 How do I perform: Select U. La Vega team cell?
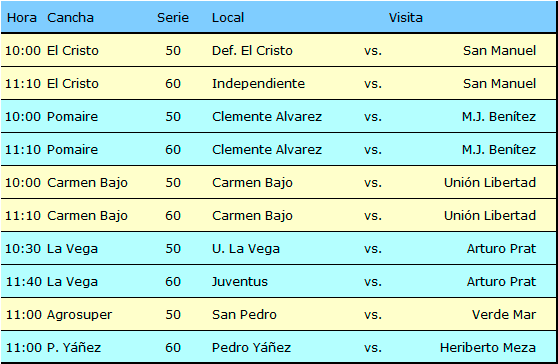pos(246,249)
